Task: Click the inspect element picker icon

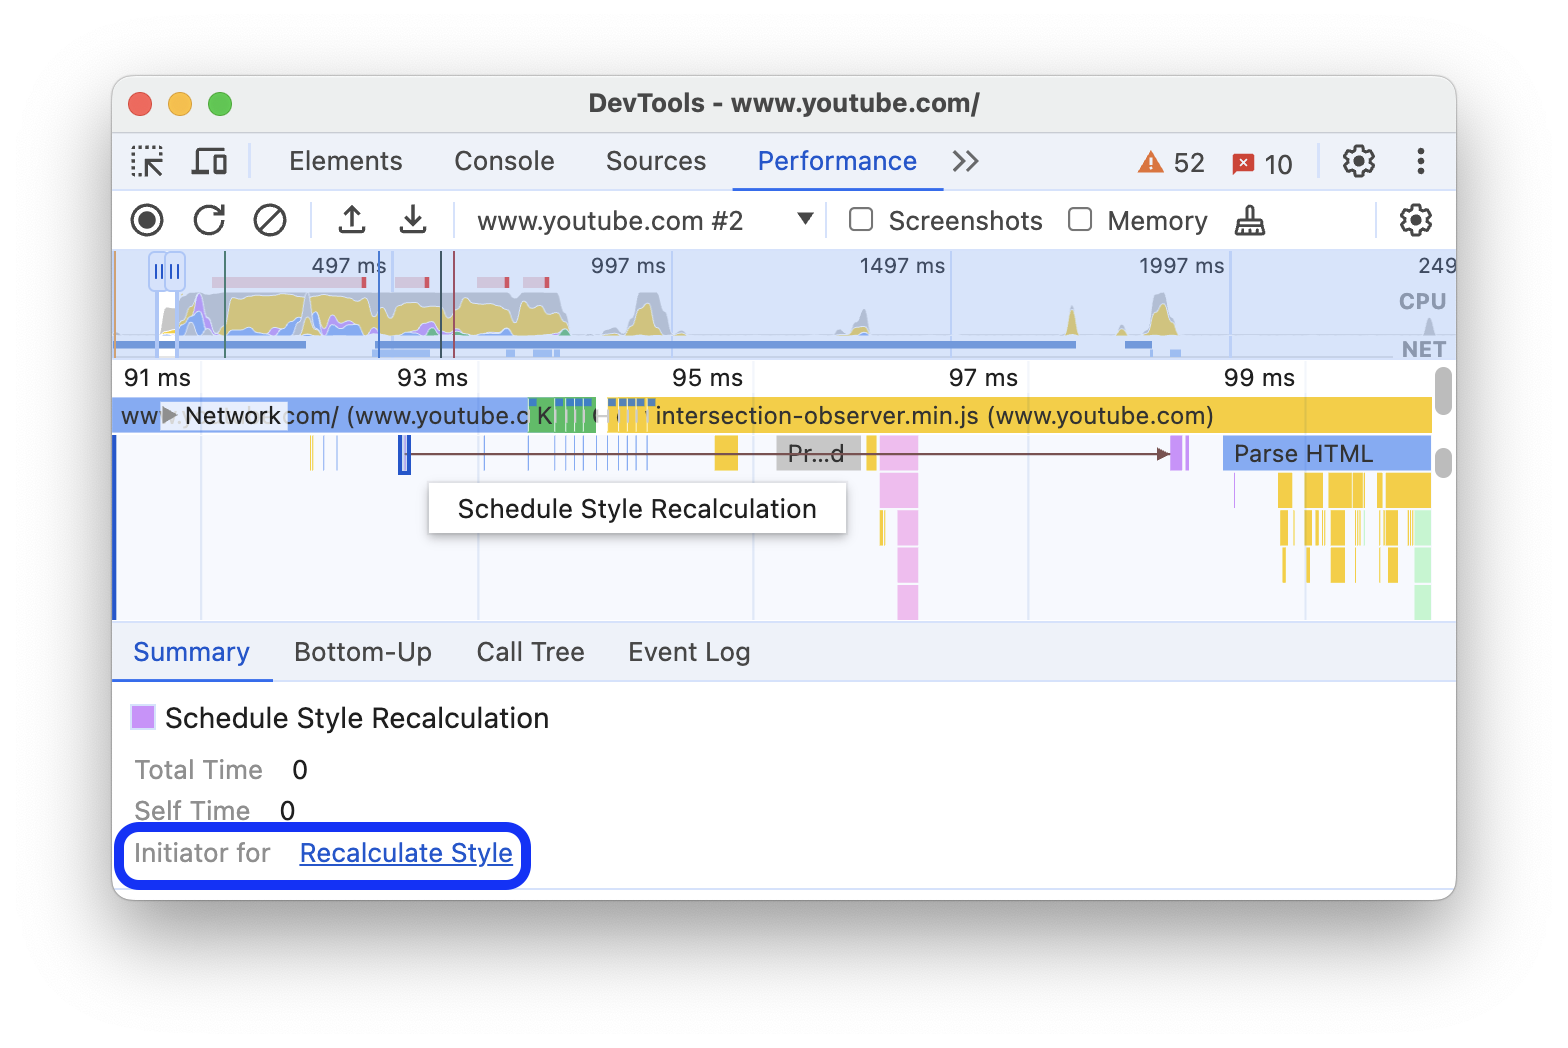Action: (x=147, y=161)
